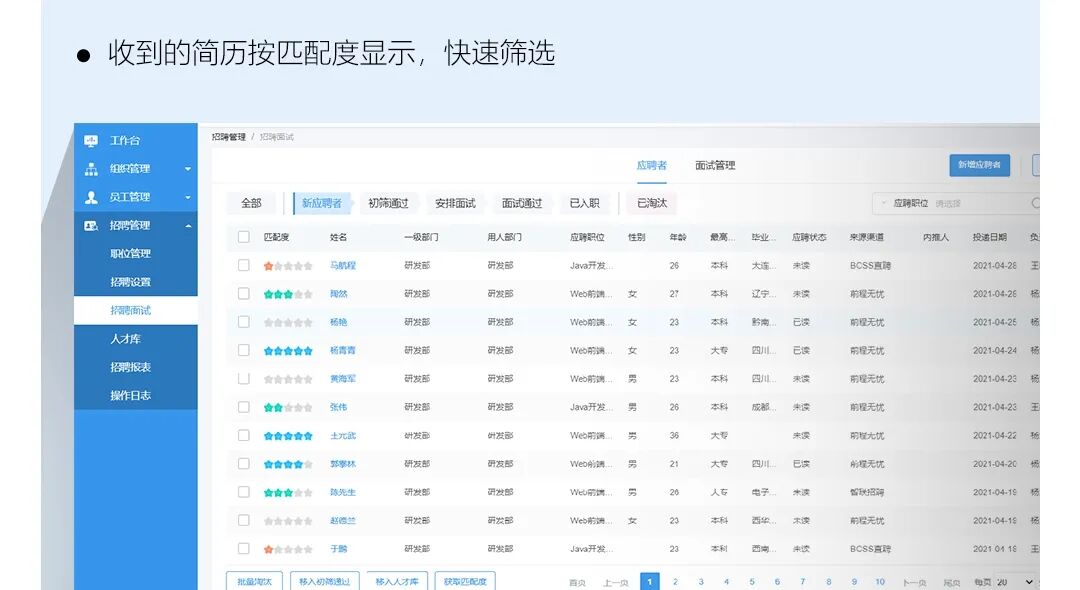Click the search icon in 应聘职位 filter
The image size is (1080, 590).
[1035, 203]
